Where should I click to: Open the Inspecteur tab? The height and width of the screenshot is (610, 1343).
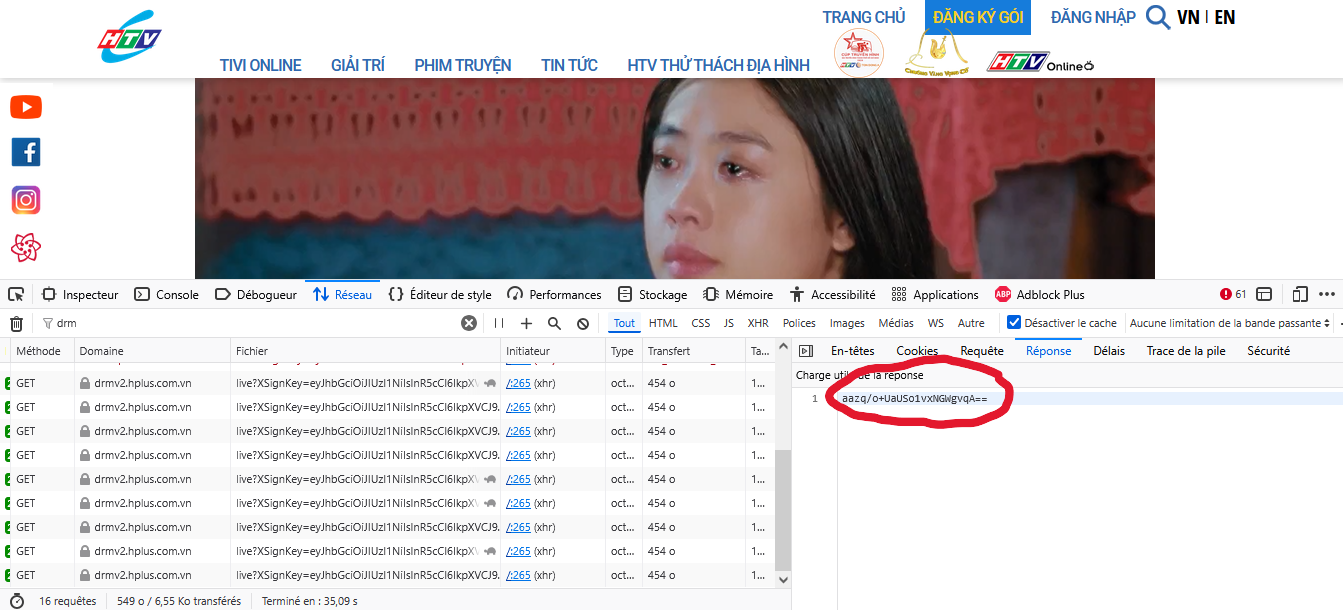point(80,294)
